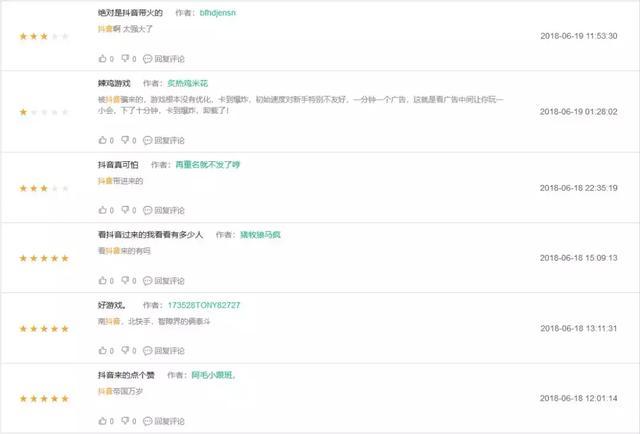Viewport: 640px width, 434px height.
Task: Dislike the 抖音真可怕 review
Action: click(125, 210)
